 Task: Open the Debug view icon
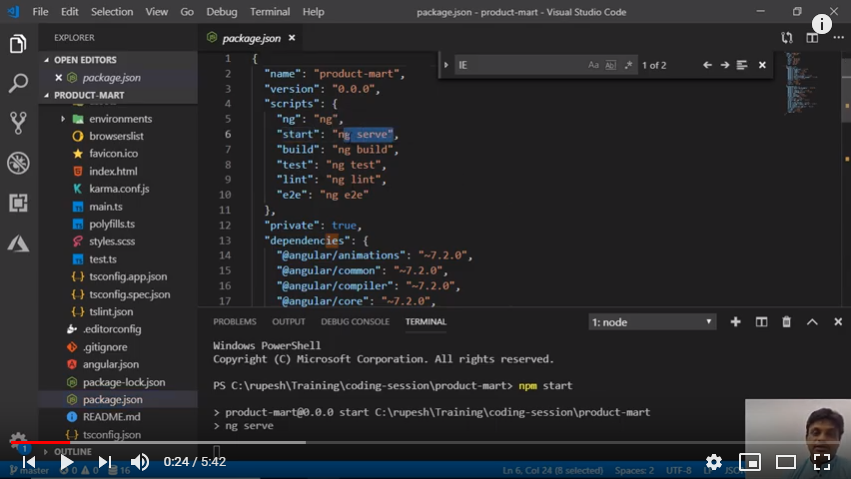(x=18, y=163)
